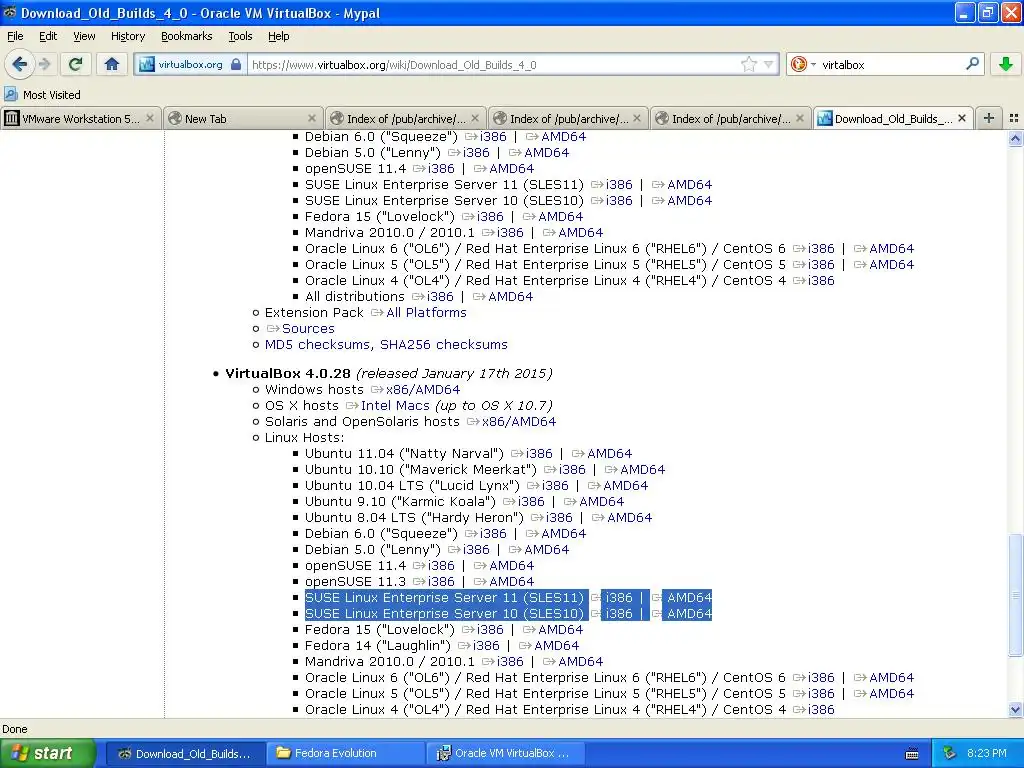This screenshot has height=768, width=1024.
Task: Open the MD5 checksums link
Action: click(318, 345)
